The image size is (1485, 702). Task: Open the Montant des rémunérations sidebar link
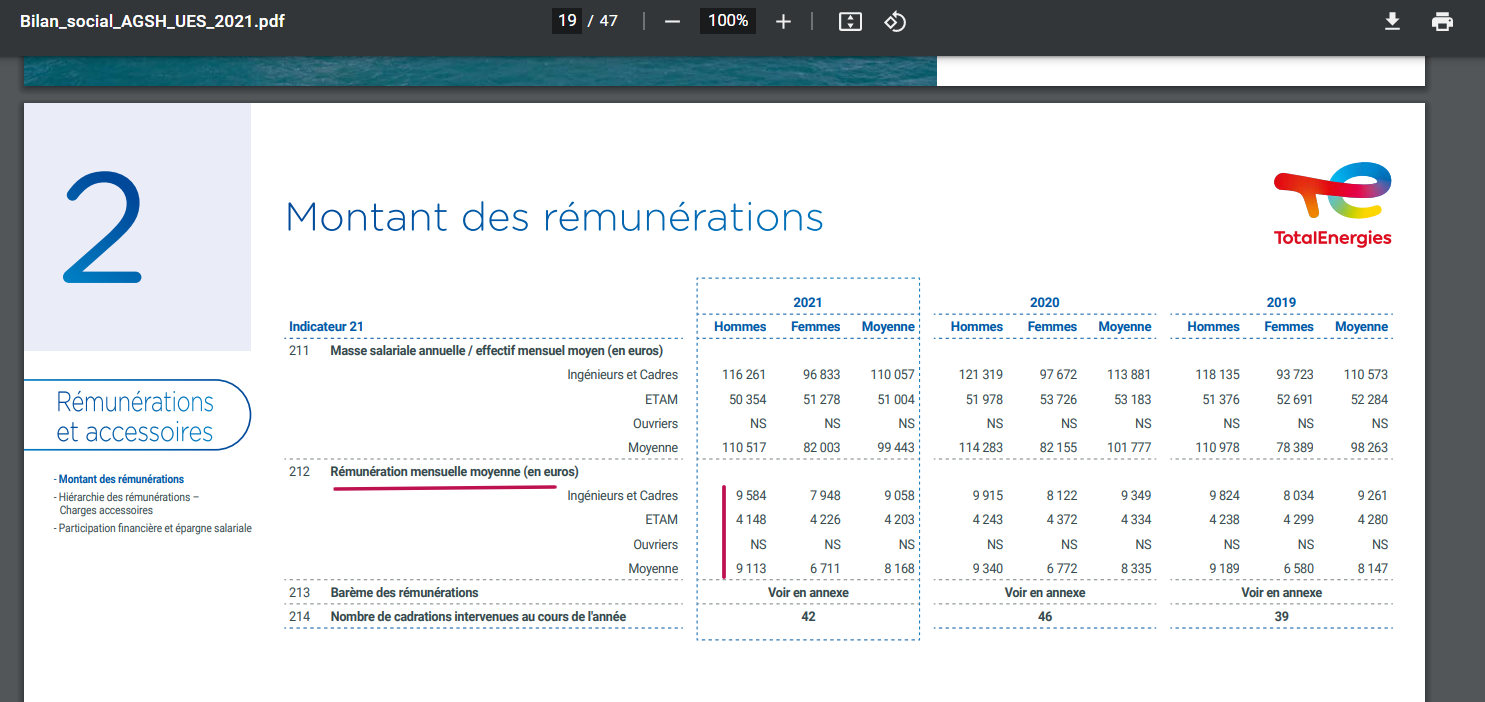point(121,479)
